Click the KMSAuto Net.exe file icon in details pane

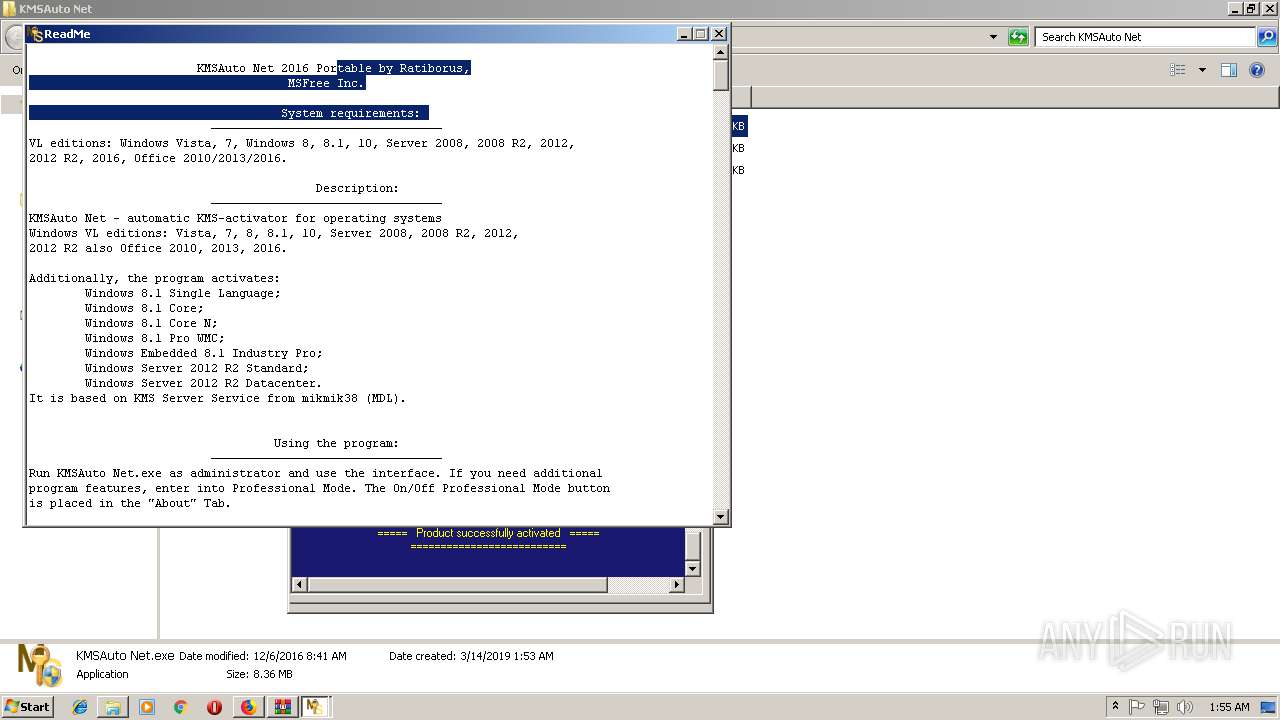pyautogui.click(x=40, y=665)
